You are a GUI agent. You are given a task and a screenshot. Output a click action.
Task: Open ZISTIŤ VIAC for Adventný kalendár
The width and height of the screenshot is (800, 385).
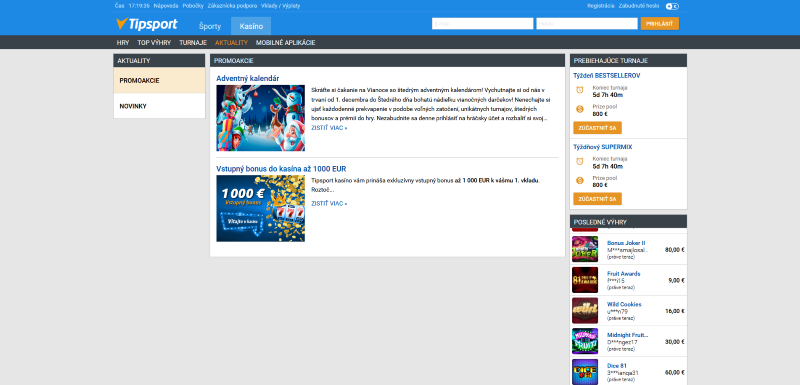coord(329,128)
